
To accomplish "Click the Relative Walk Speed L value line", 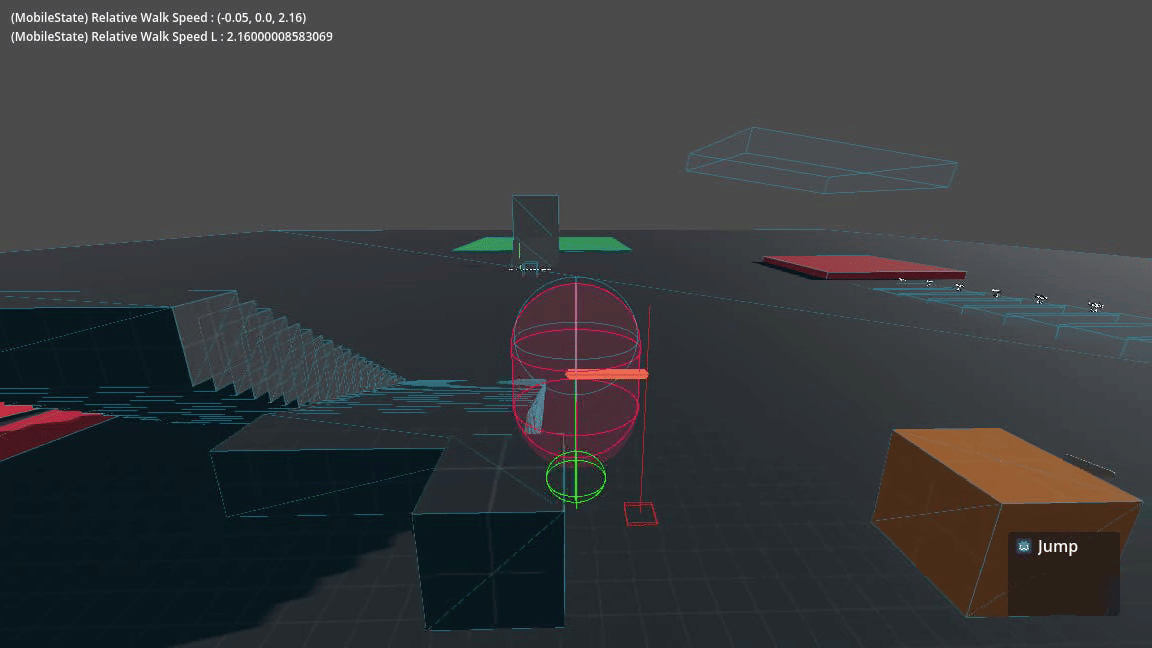I will (171, 36).
